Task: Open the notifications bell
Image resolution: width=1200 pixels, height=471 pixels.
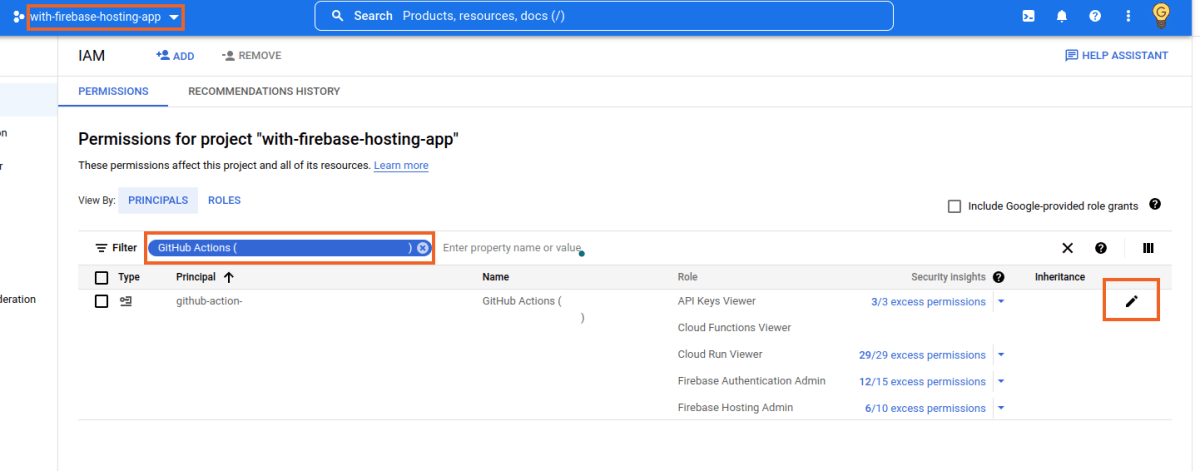Action: 1061,16
